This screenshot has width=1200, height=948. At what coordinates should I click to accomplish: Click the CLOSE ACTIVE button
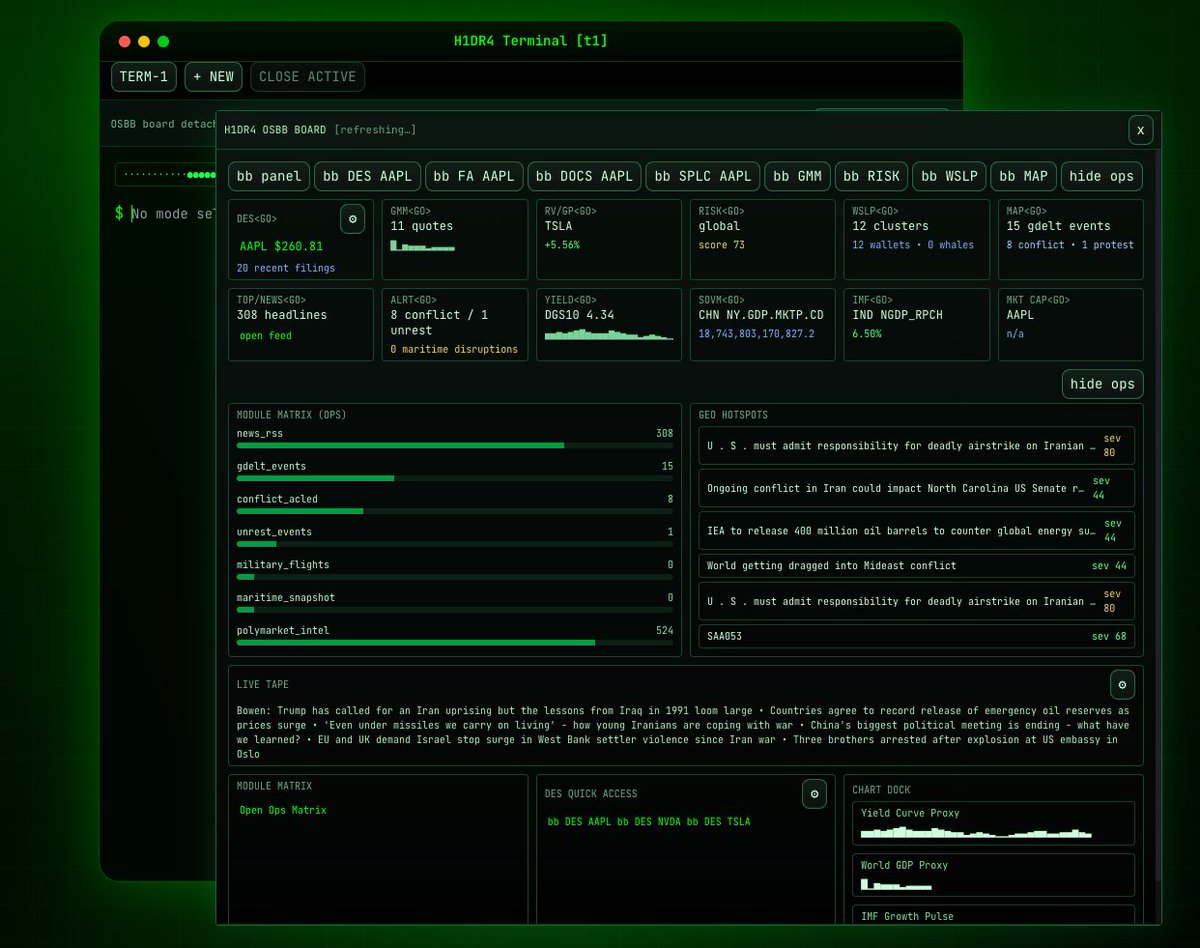pos(307,77)
